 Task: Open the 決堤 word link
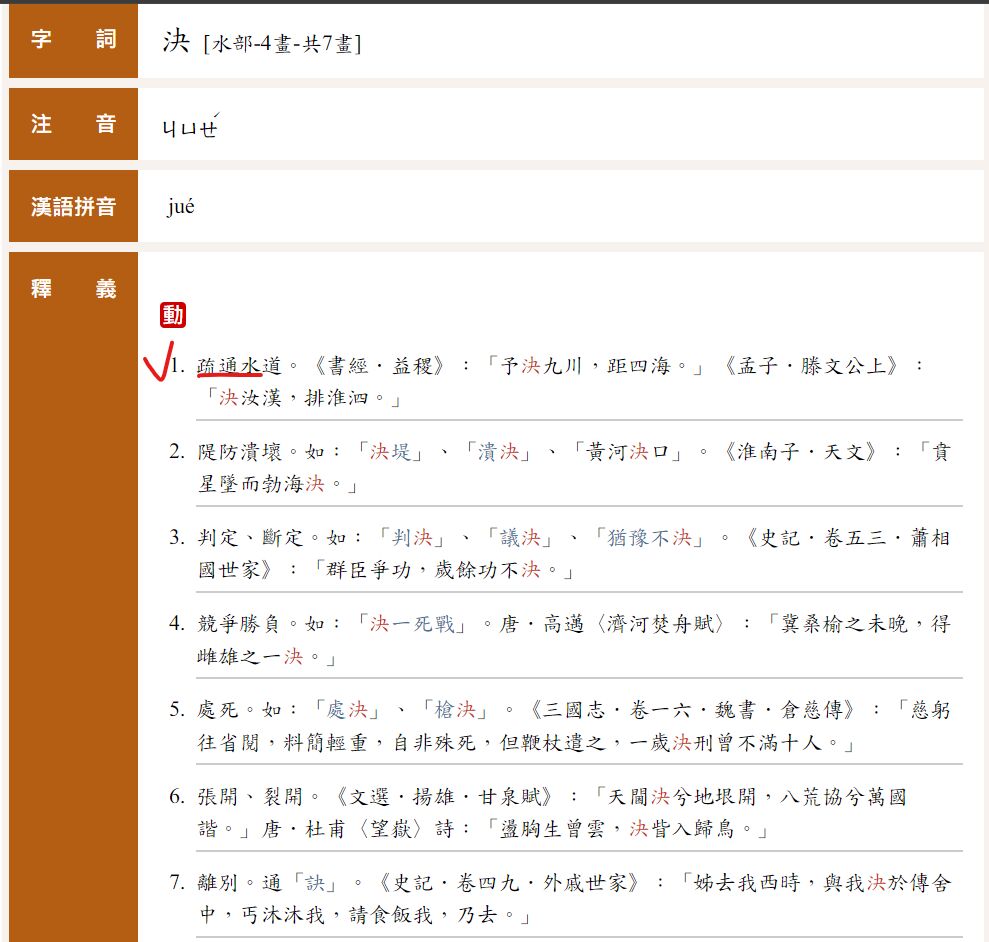pos(390,452)
